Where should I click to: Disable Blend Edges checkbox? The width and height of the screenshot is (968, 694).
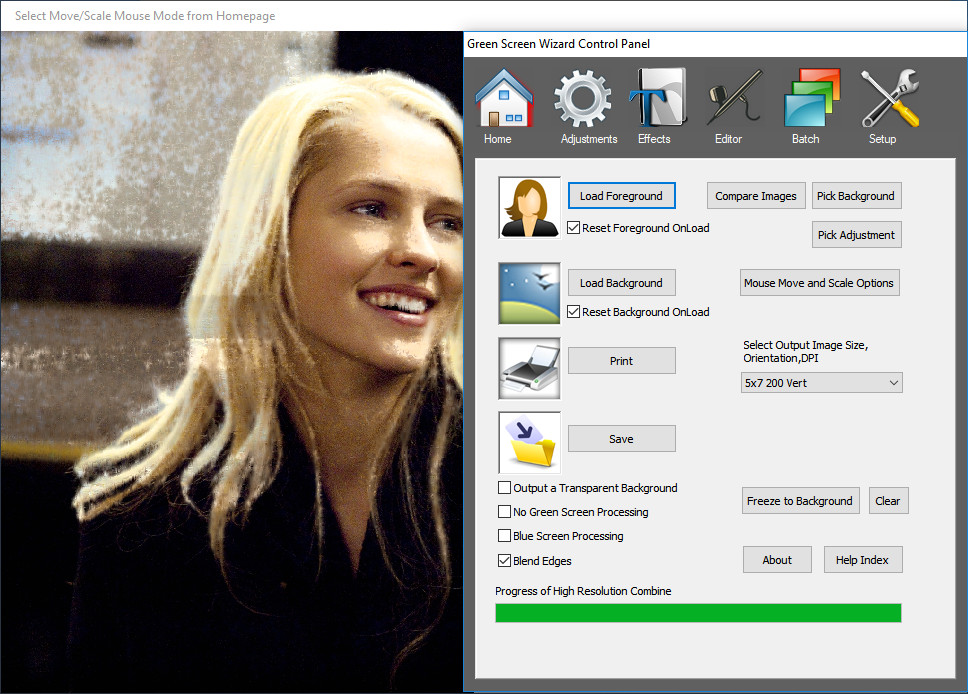[504, 561]
